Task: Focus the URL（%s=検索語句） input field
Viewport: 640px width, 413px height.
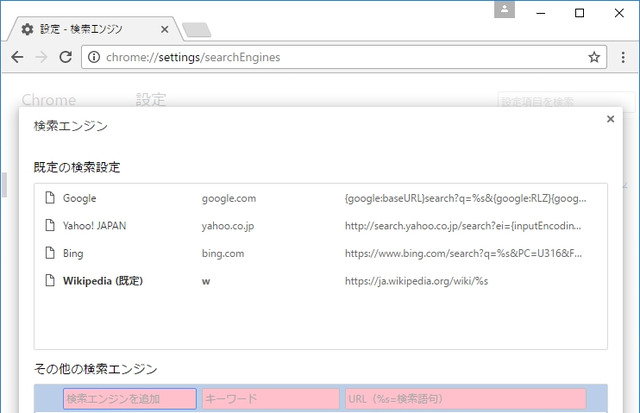Action: click(466, 399)
